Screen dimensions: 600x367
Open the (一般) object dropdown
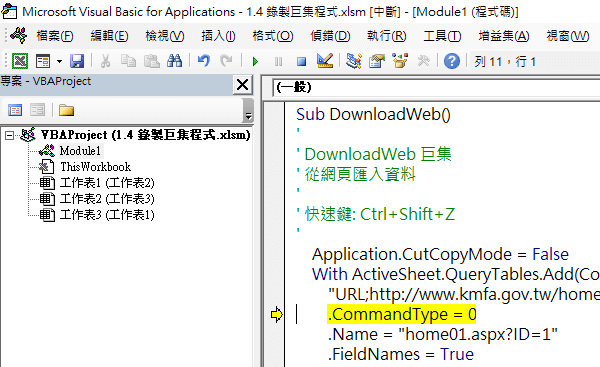pos(436,88)
